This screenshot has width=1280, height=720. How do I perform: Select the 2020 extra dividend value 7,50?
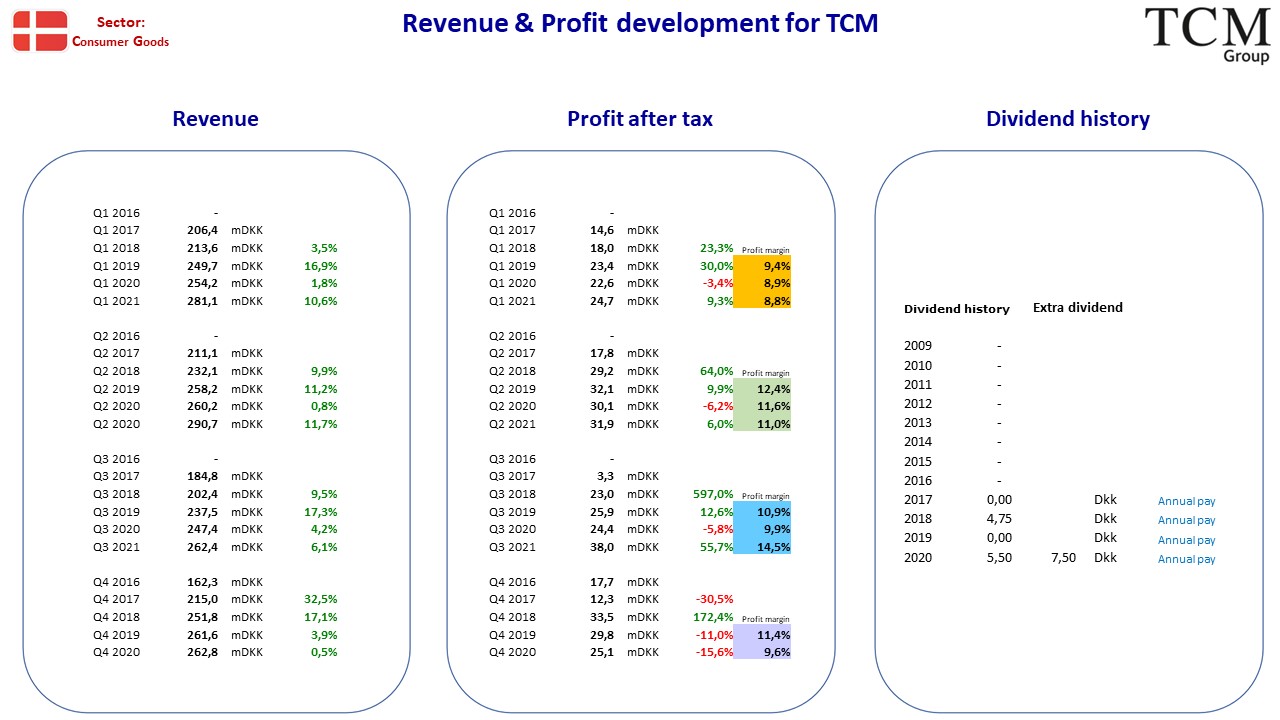pyautogui.click(x=1063, y=558)
